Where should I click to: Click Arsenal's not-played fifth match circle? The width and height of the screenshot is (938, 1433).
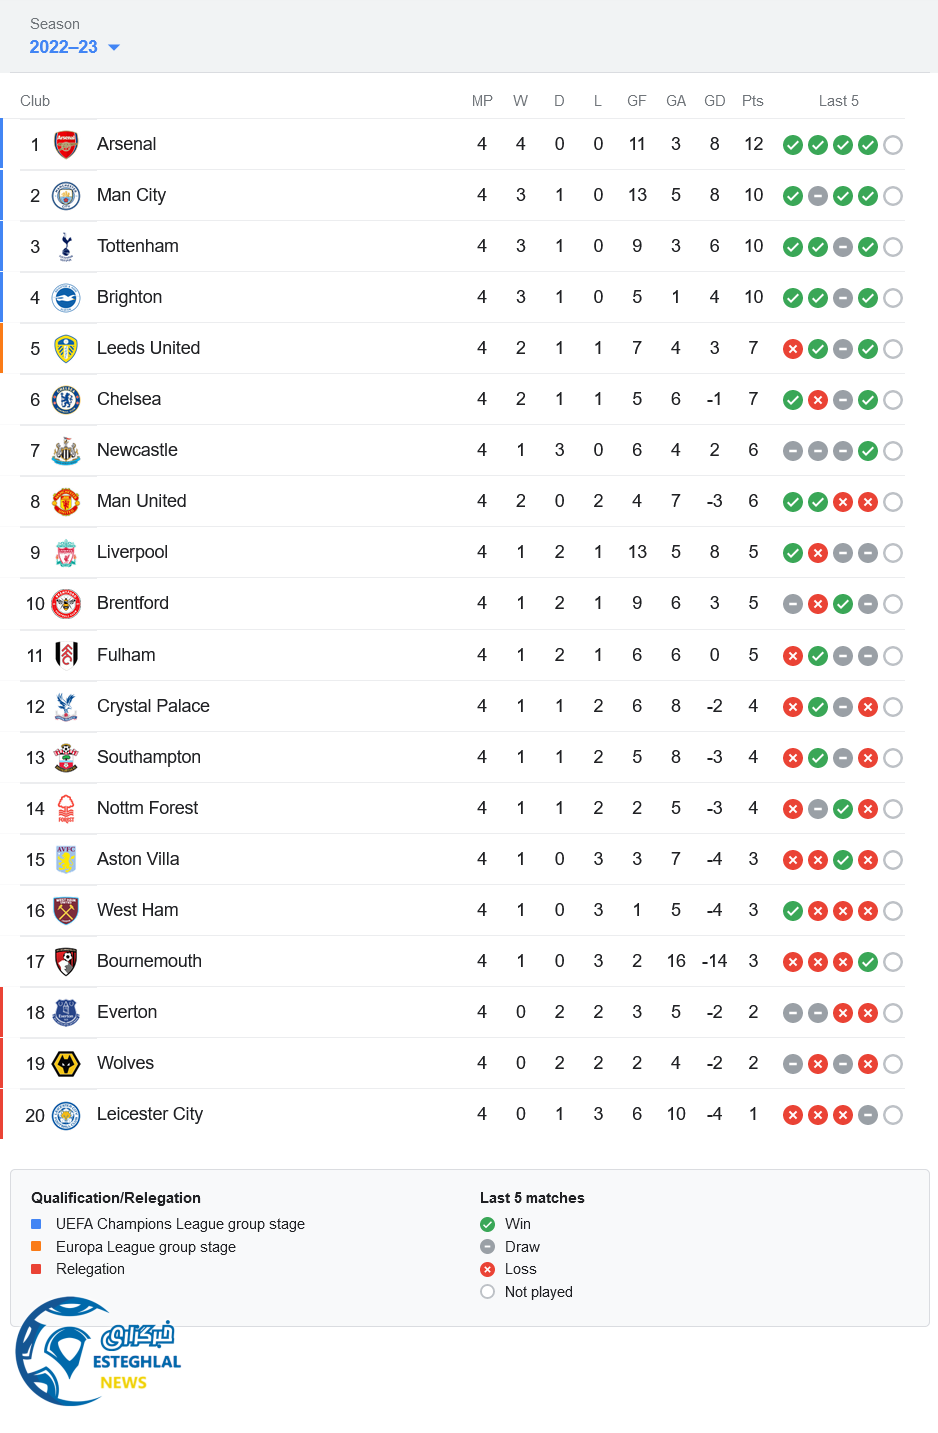[x=893, y=145]
